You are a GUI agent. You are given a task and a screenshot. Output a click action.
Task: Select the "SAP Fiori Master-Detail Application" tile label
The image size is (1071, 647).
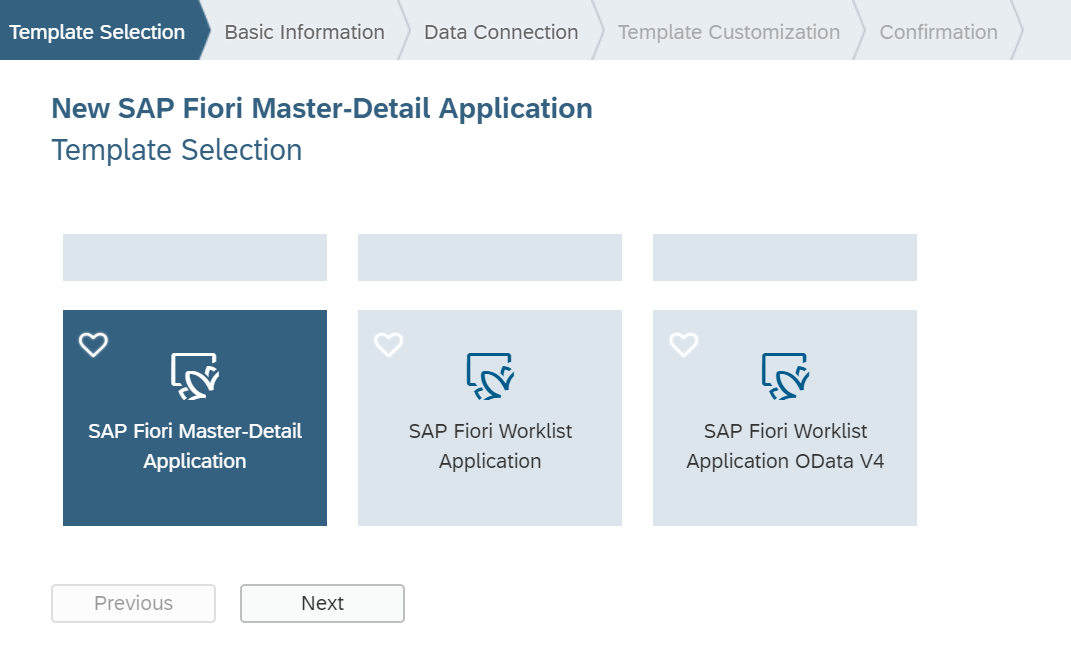tap(195, 446)
